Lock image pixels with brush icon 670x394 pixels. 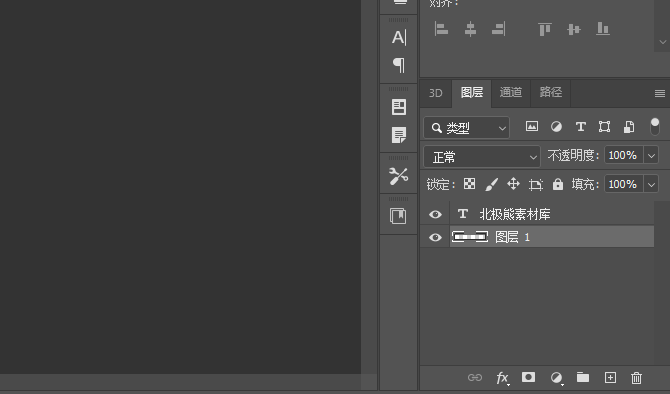click(x=491, y=184)
